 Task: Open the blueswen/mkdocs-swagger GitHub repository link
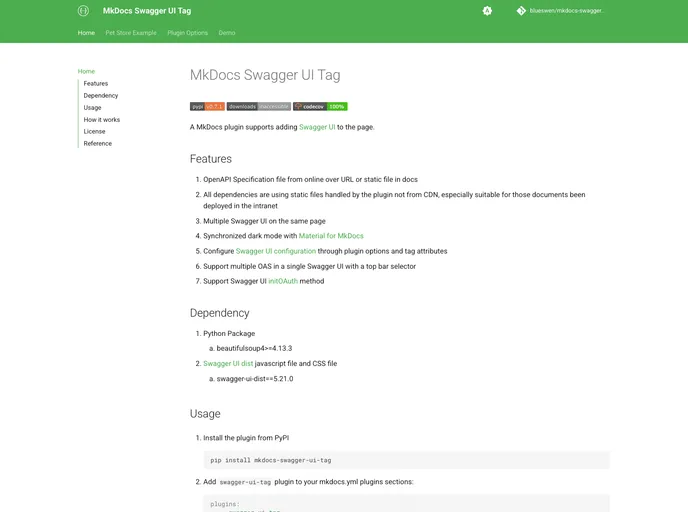[561, 11]
